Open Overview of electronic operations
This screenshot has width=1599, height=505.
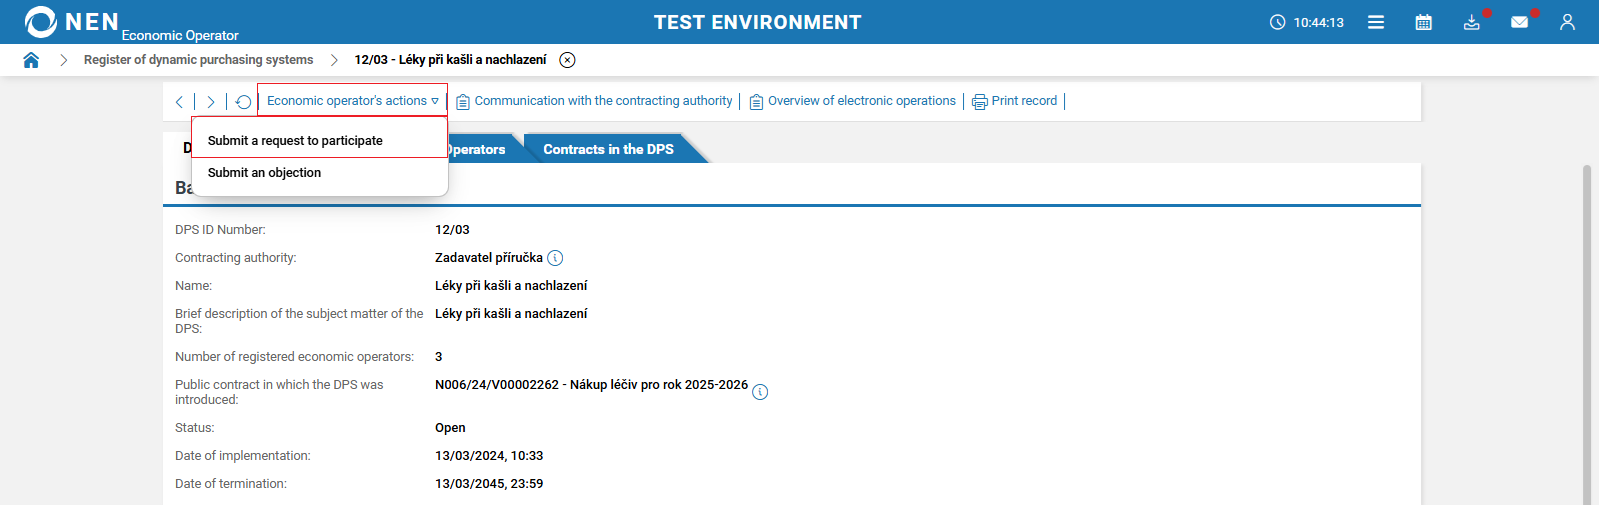tap(861, 101)
